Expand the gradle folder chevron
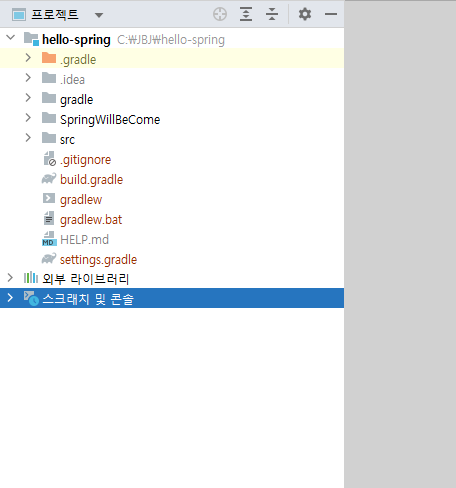The height and width of the screenshot is (488, 456). pyautogui.click(x=28, y=98)
